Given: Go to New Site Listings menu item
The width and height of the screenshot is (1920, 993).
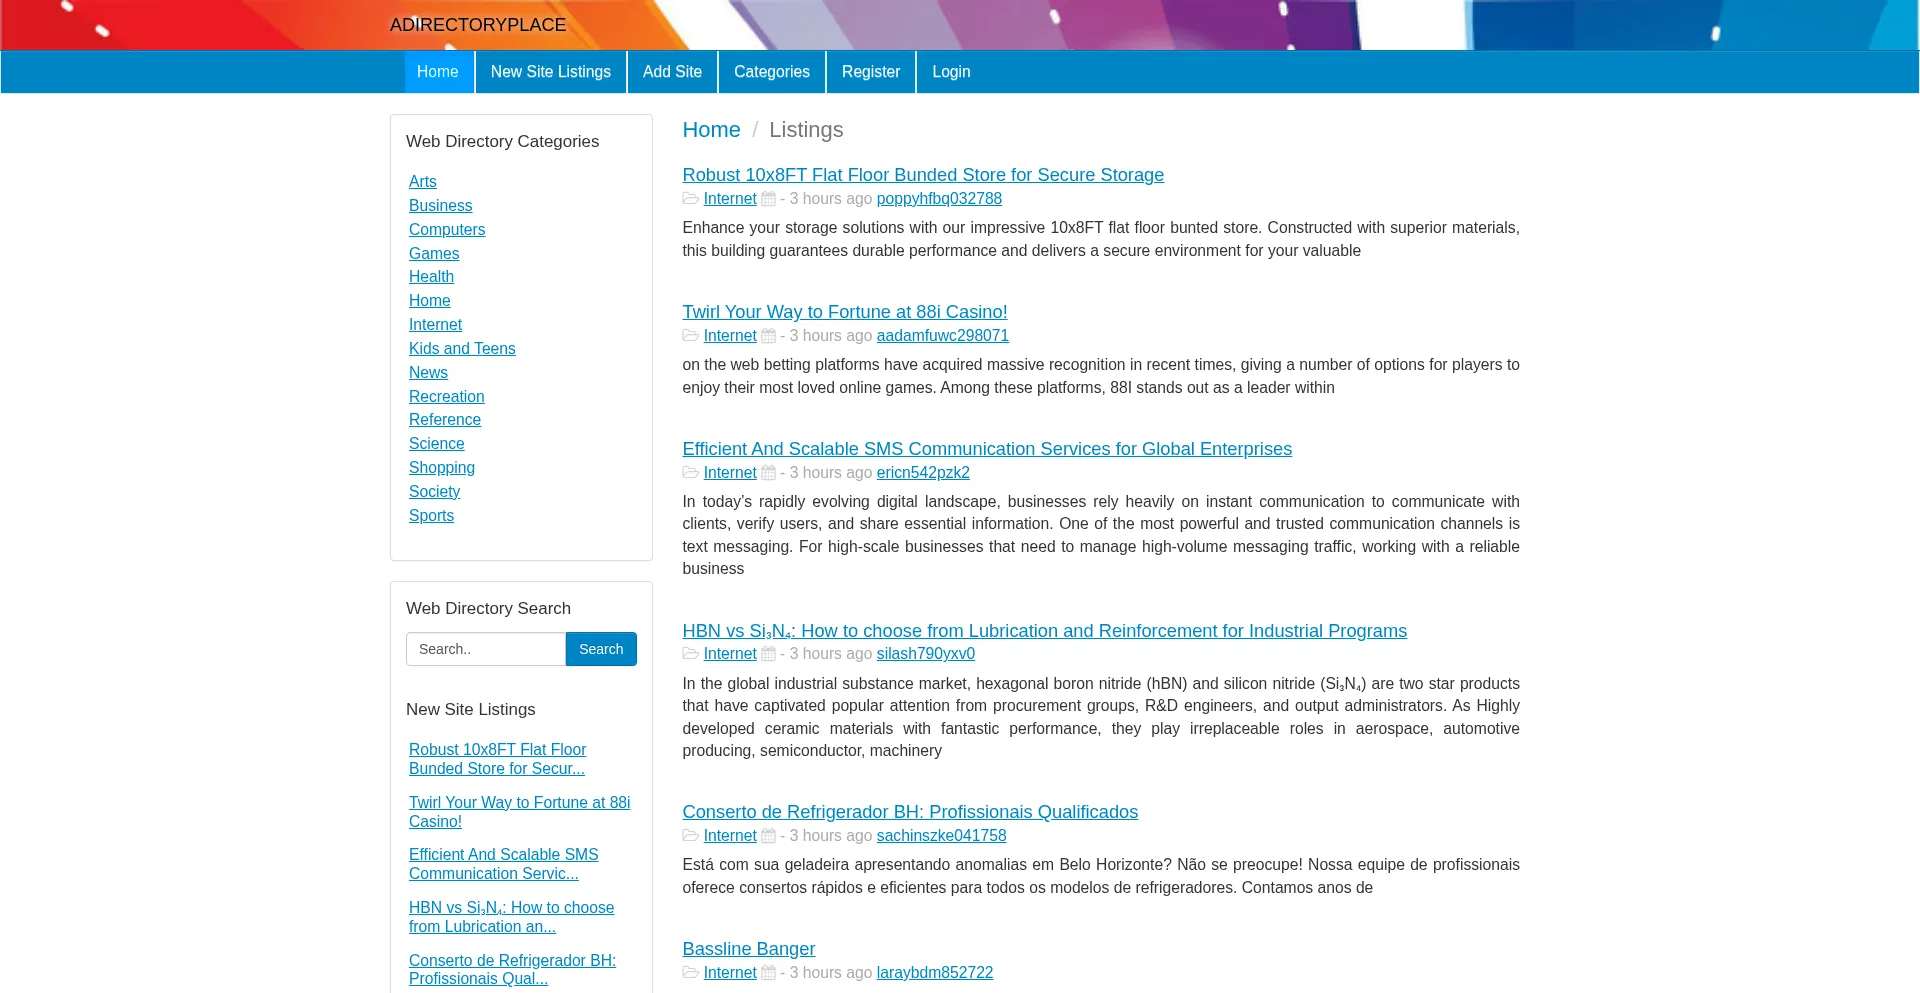Looking at the screenshot, I should tap(551, 72).
